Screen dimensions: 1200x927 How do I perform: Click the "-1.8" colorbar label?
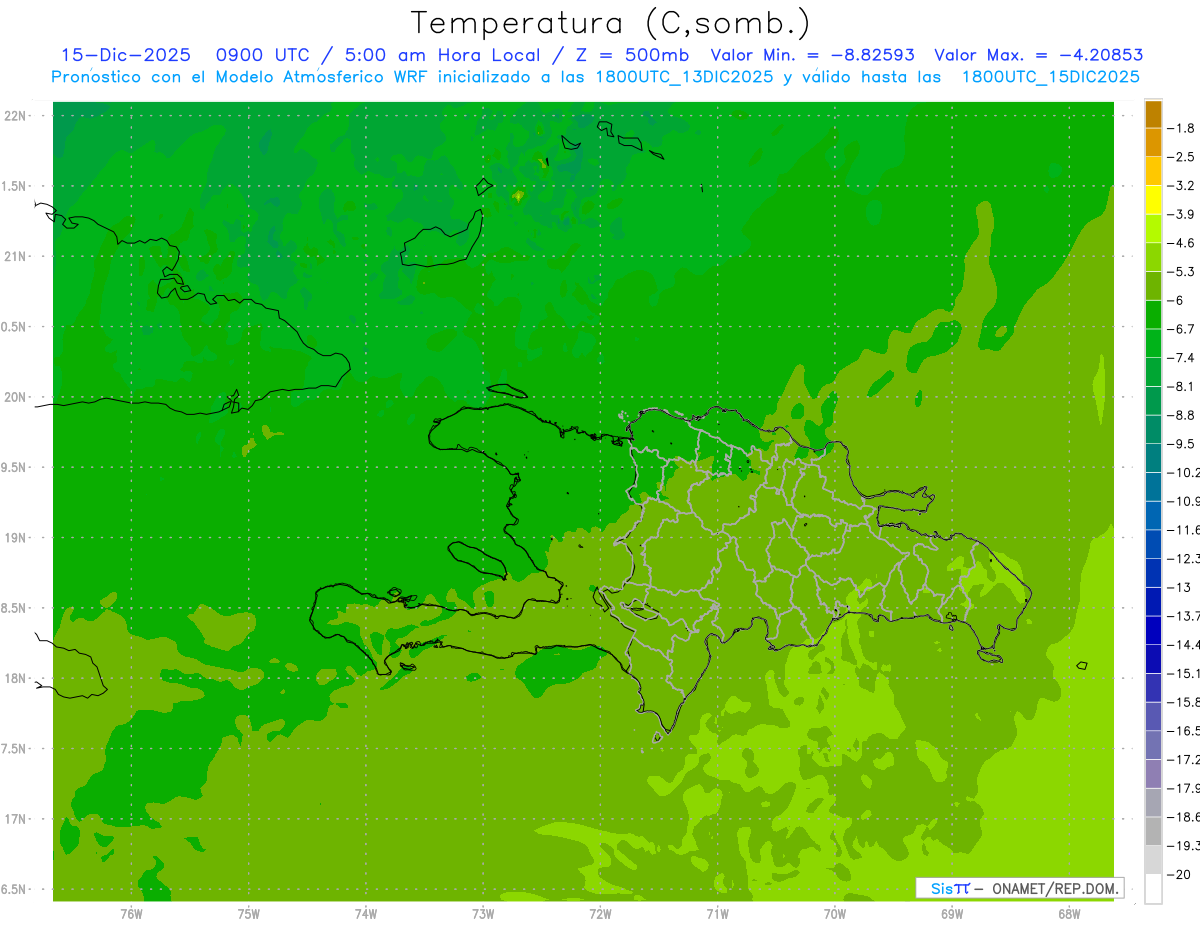1182,128
